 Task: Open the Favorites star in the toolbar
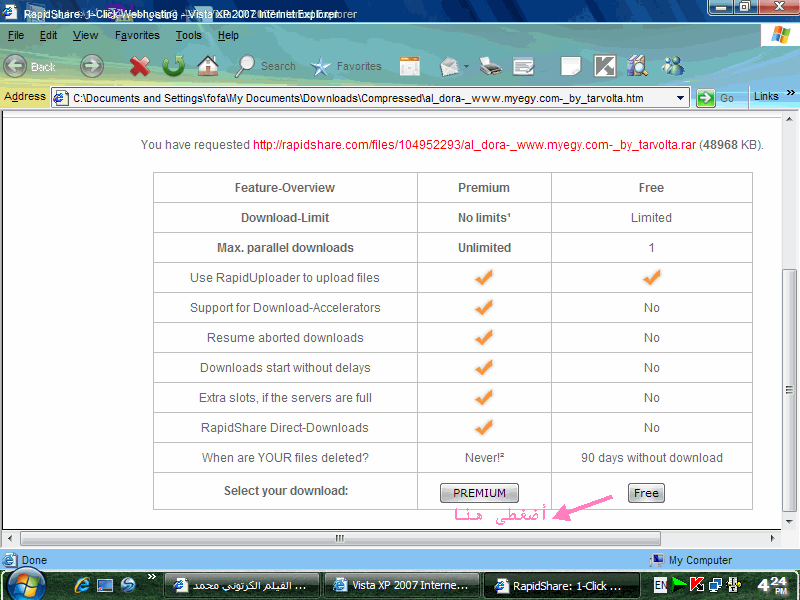point(320,66)
